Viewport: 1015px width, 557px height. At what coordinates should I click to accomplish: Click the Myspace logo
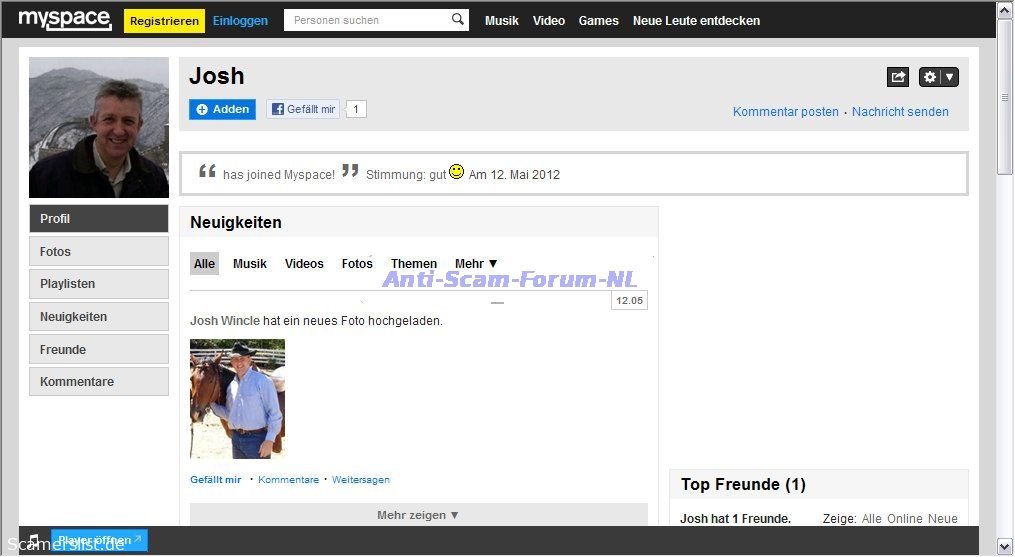(64, 19)
